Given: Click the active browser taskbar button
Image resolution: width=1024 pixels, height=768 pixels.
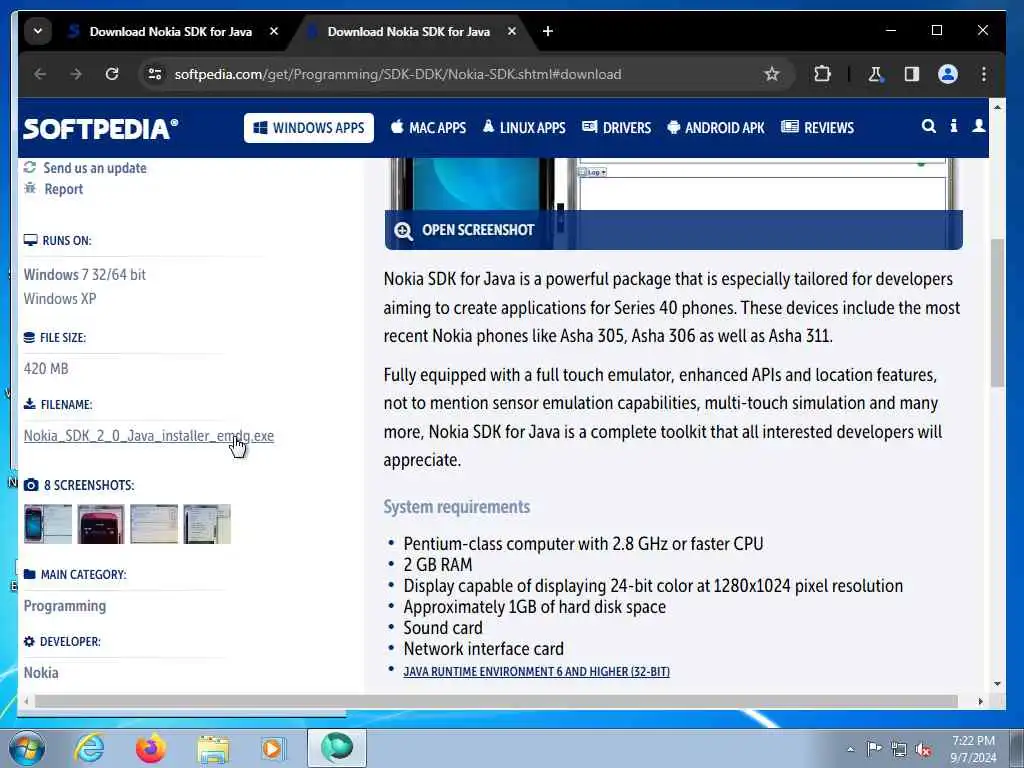Looking at the screenshot, I should pyautogui.click(x=337, y=748).
